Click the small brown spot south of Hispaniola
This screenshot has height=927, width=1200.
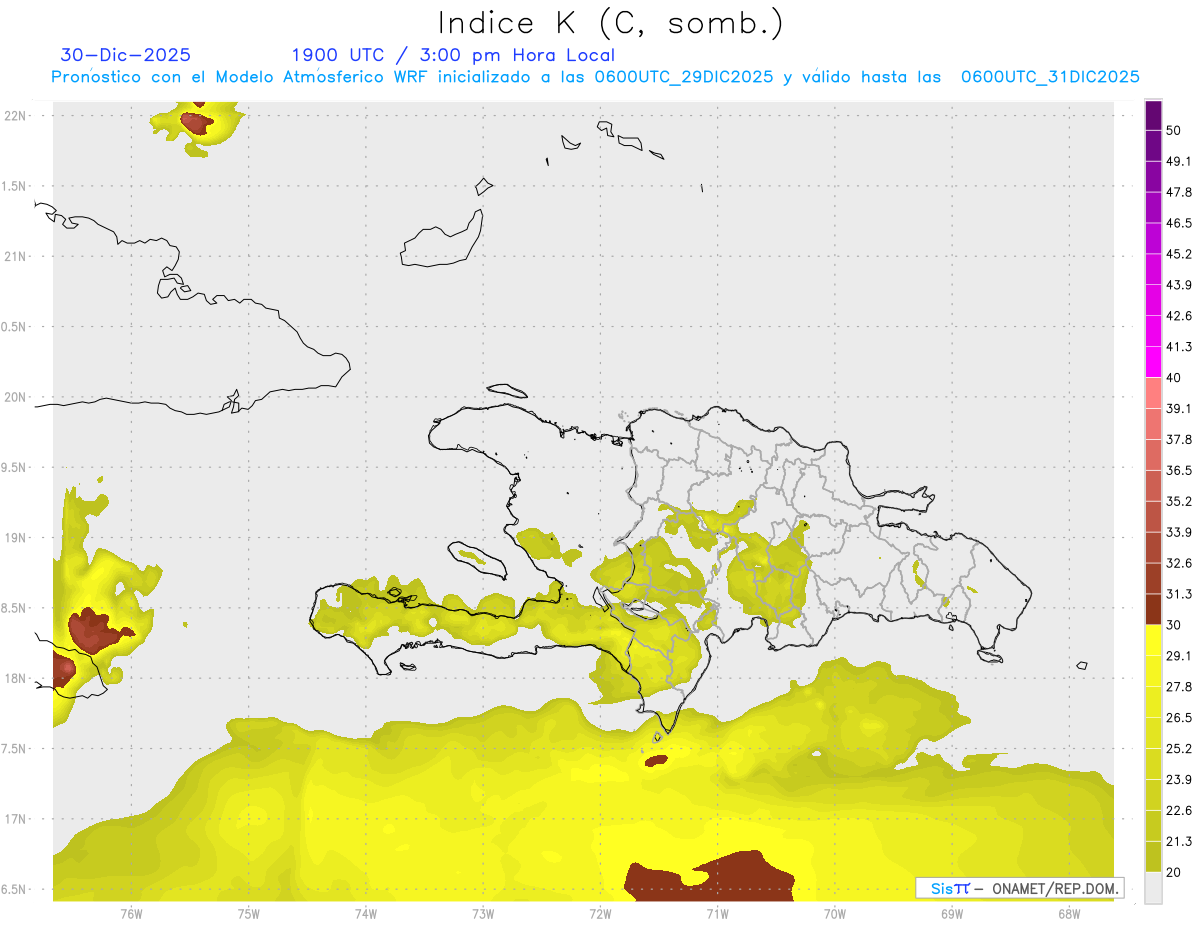[x=656, y=761]
